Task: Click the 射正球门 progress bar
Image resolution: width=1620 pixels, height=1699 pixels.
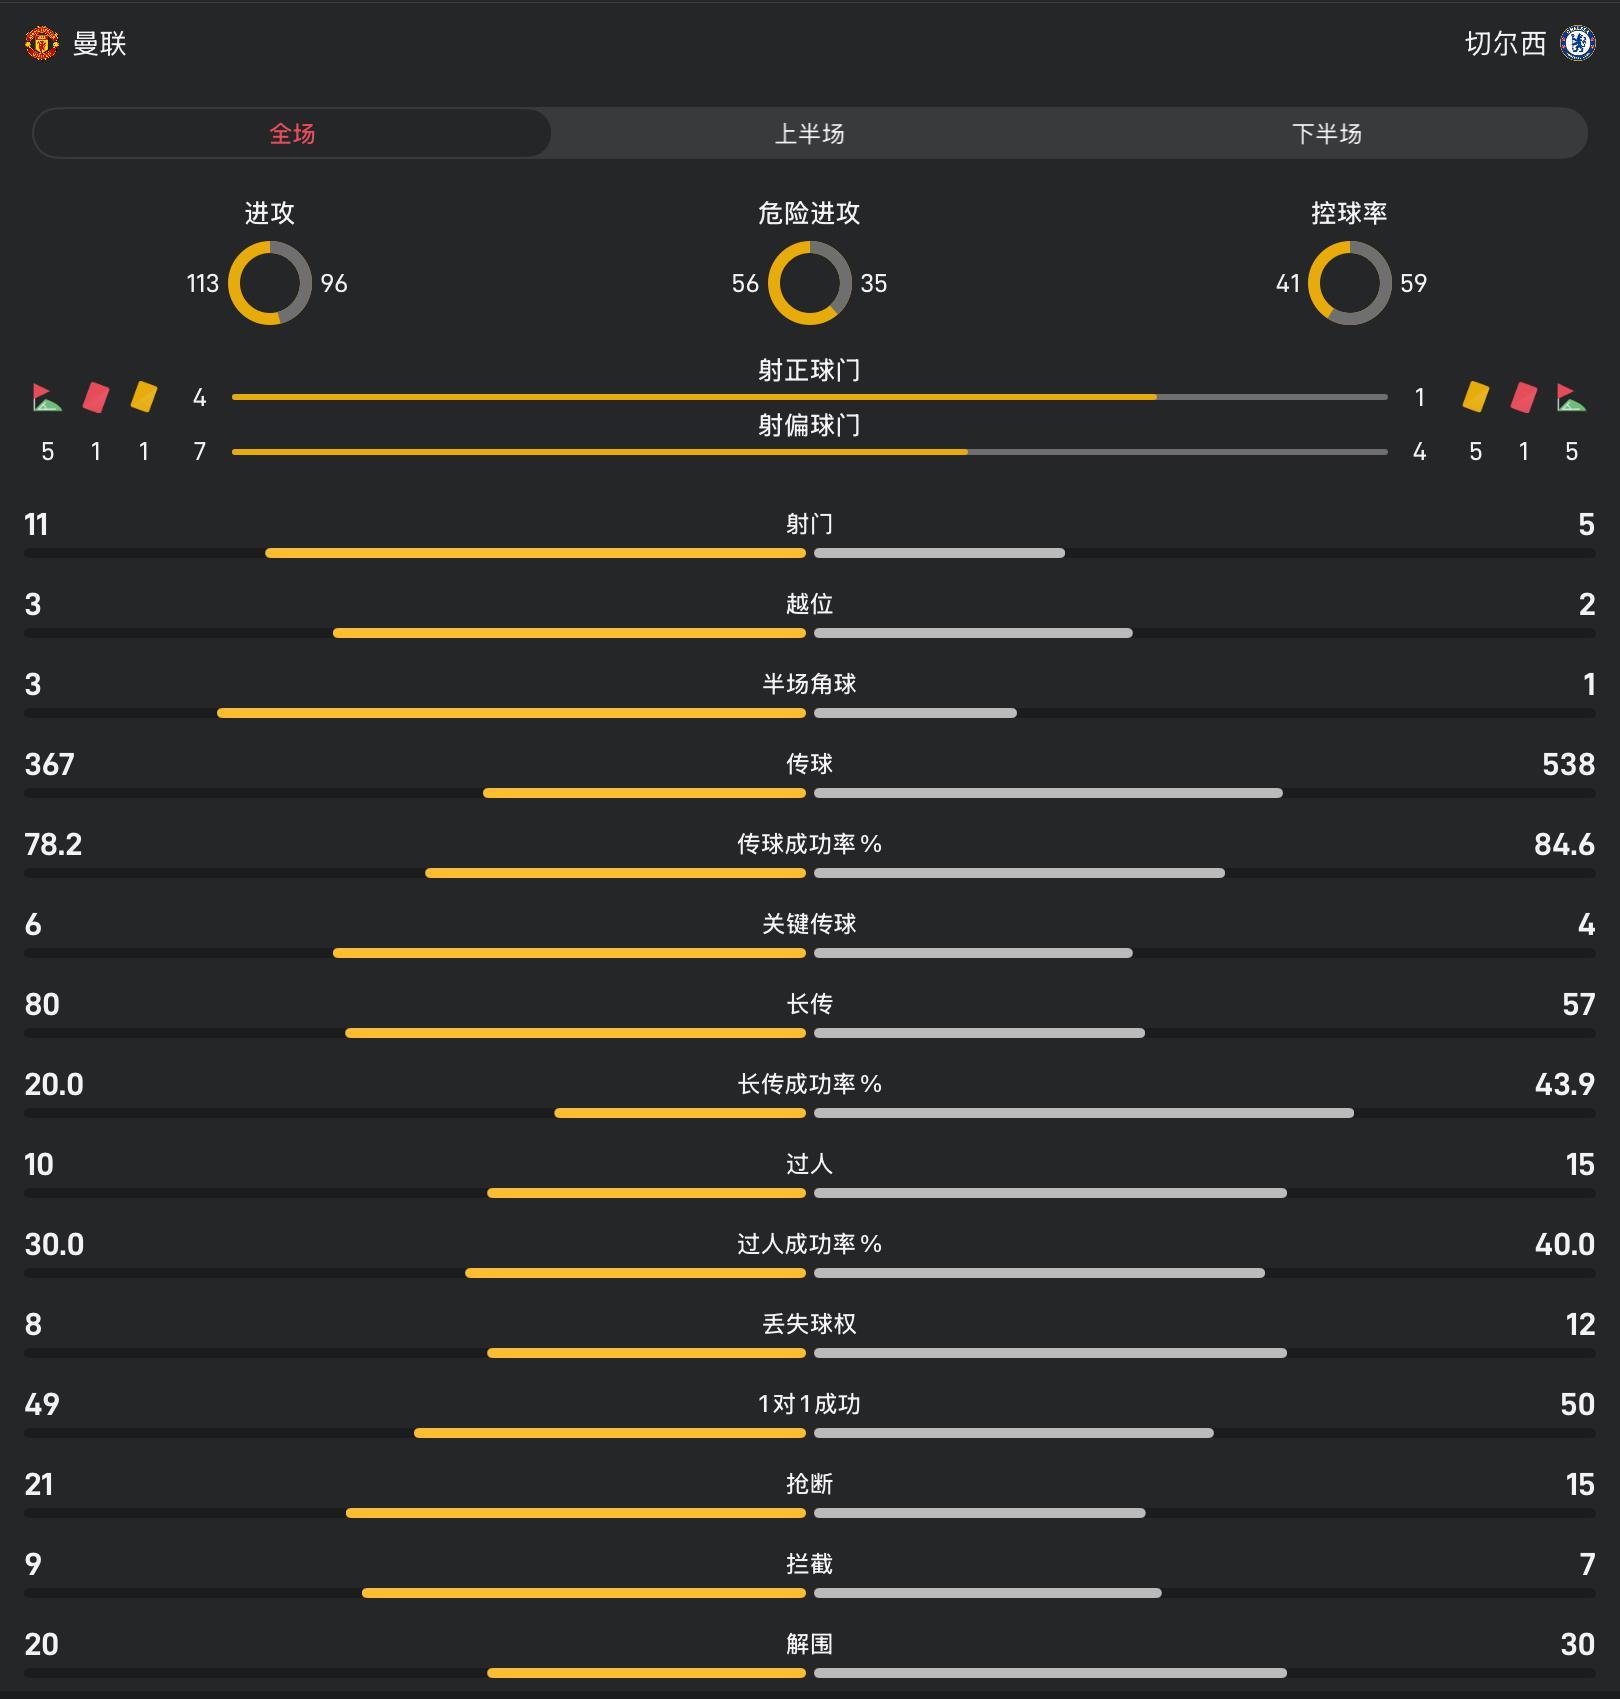Action: pyautogui.click(x=810, y=397)
